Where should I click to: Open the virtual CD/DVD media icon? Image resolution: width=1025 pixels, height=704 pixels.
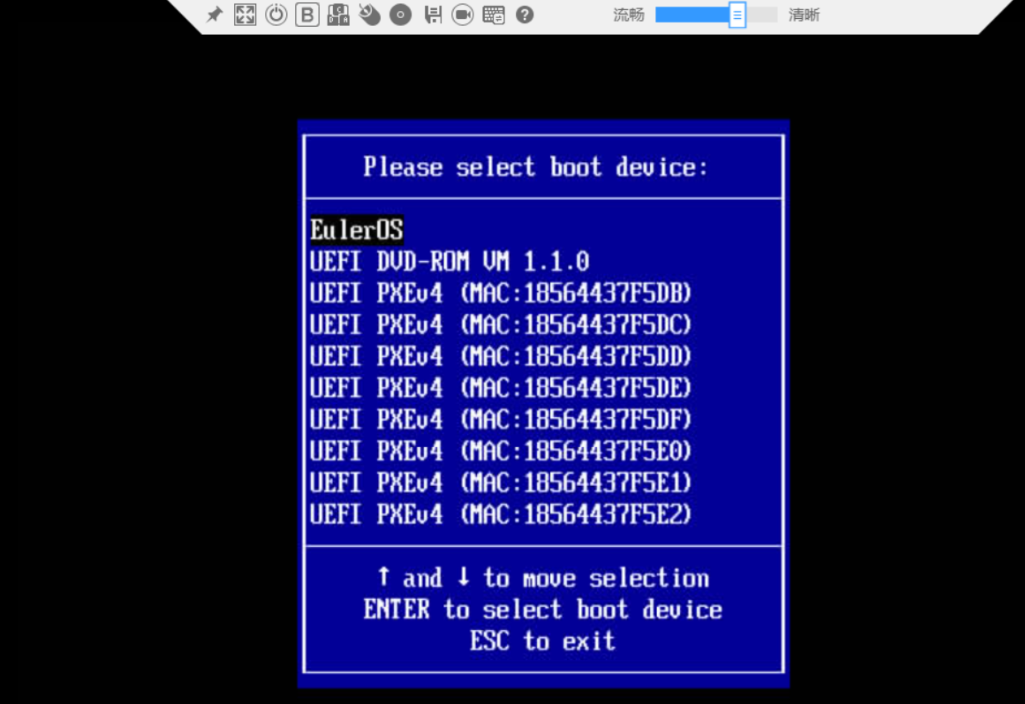(x=401, y=14)
